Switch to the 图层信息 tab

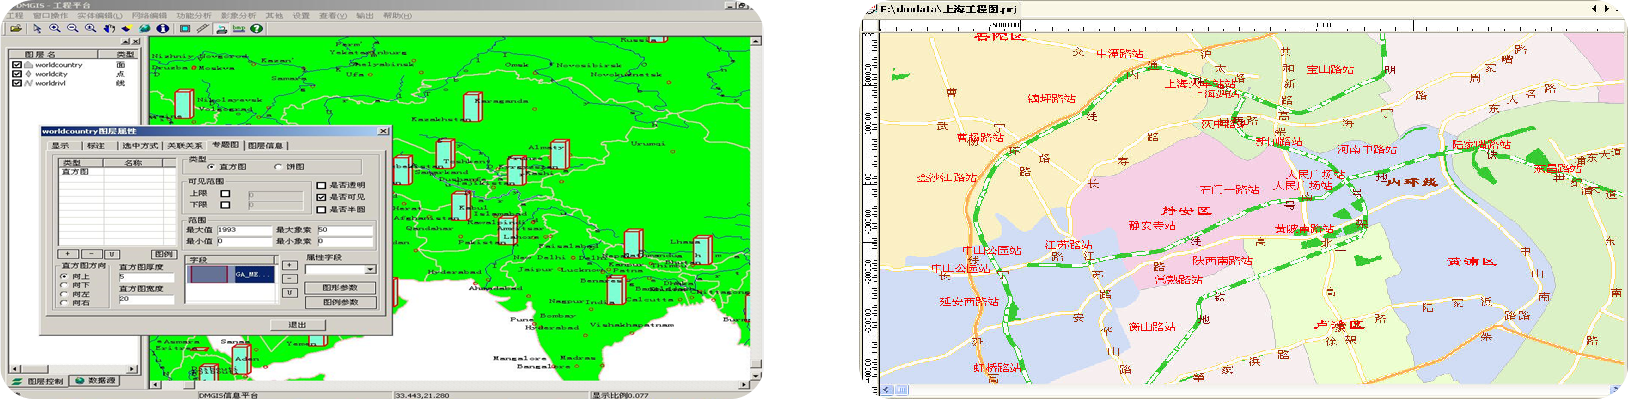point(265,146)
